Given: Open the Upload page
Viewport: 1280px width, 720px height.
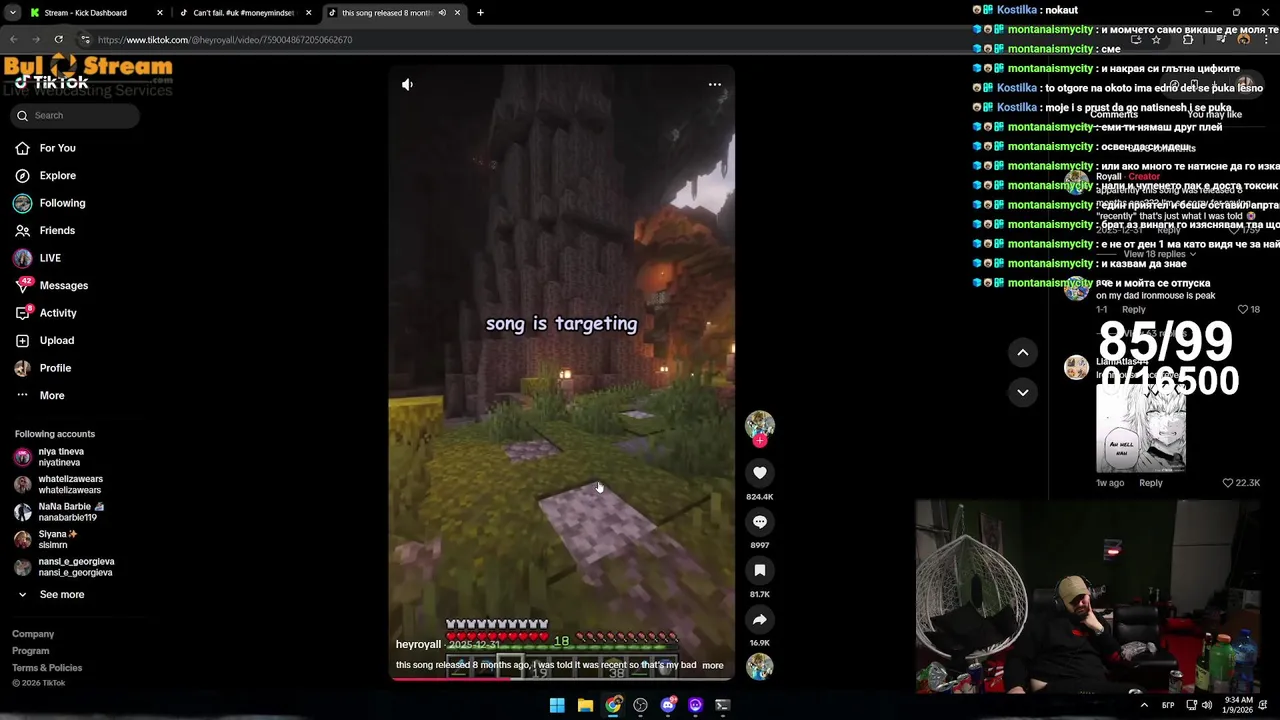Looking at the screenshot, I should (57, 341).
